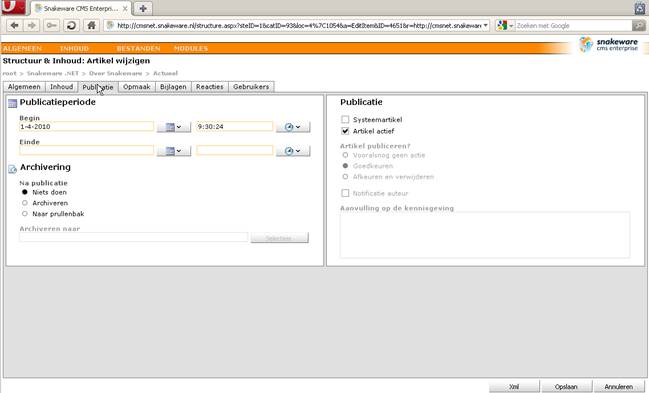
Task: Click the key/wand password button in toolbar
Action: coord(51,25)
